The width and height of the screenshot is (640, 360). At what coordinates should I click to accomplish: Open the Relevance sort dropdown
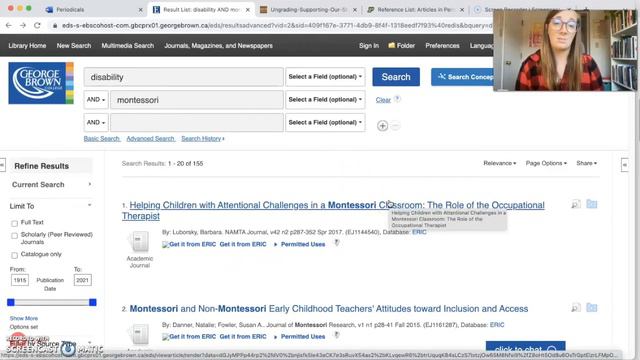pos(500,163)
